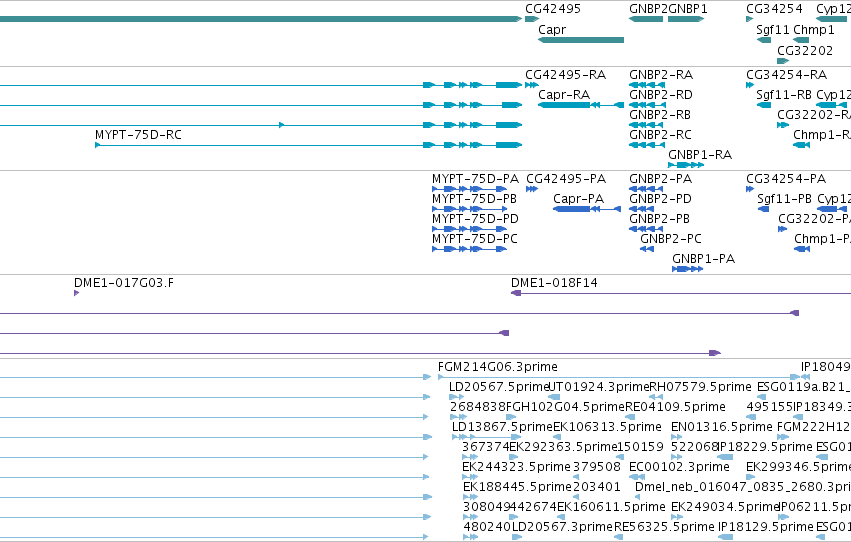This screenshot has height=542, width=851.
Task: Click the GNBP2-PC protein label
Action: click(671, 239)
